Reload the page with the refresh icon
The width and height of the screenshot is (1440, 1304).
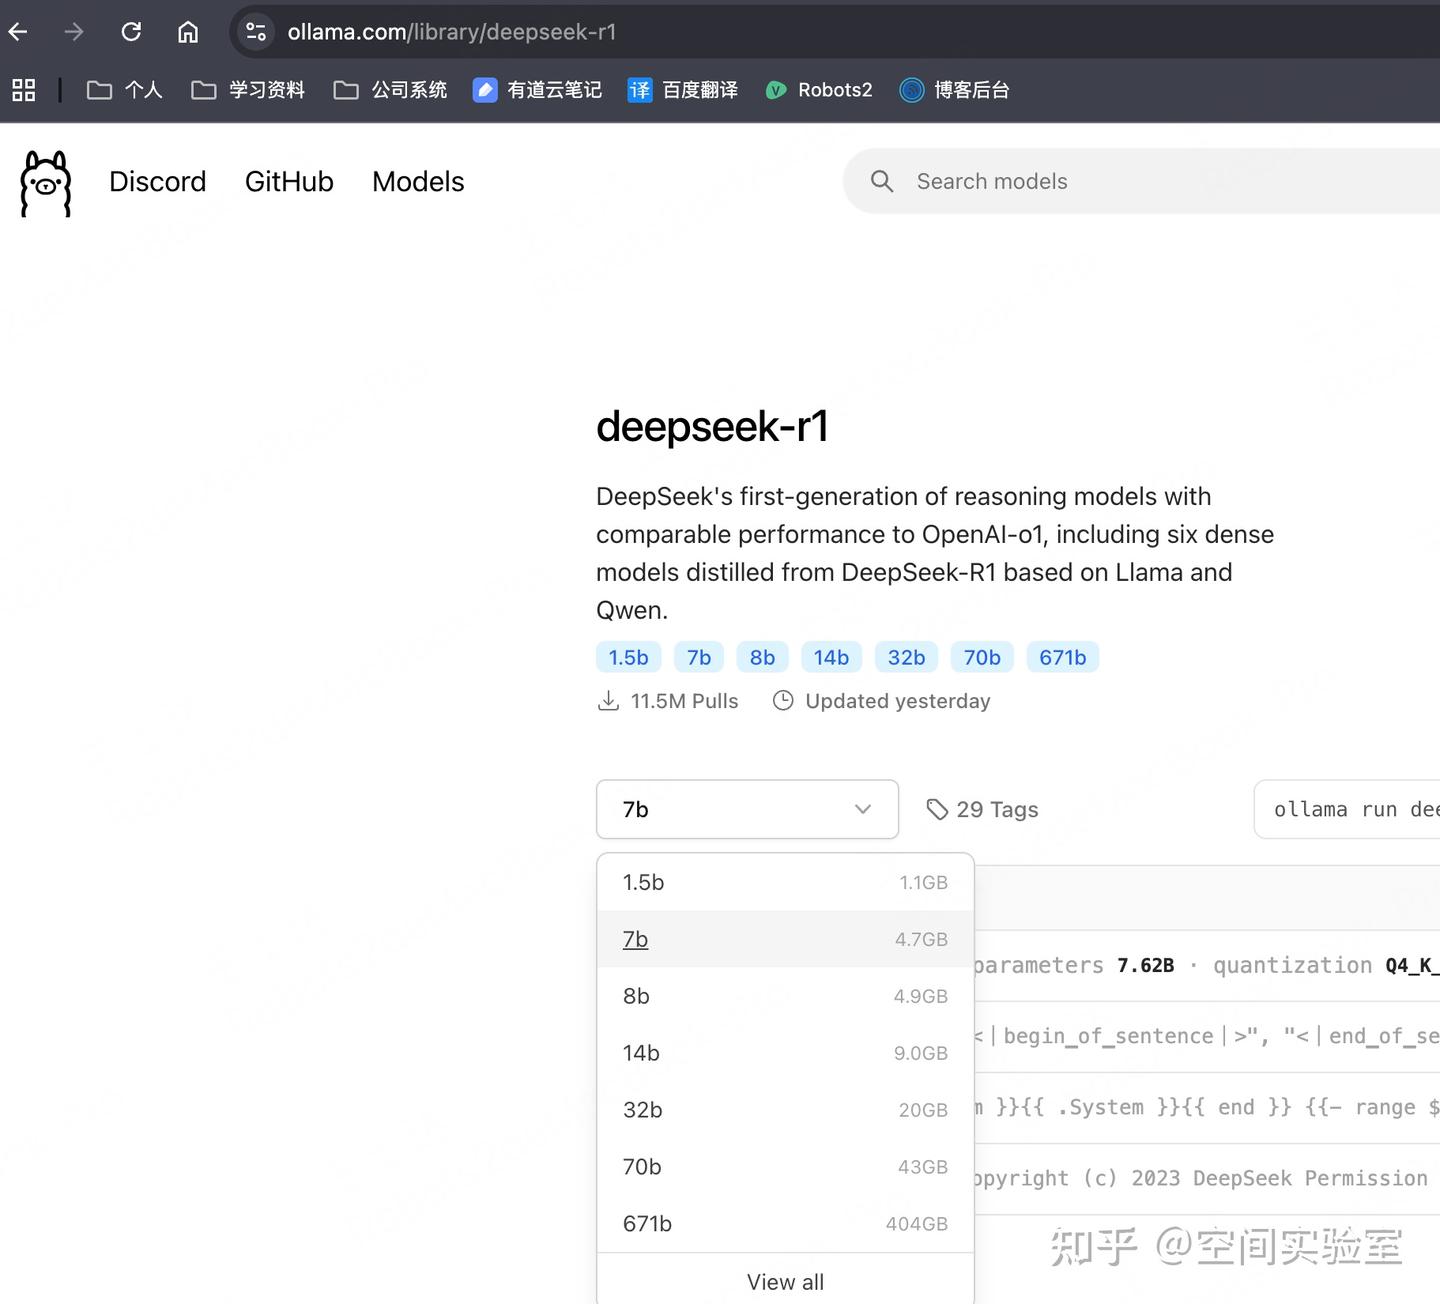131,31
